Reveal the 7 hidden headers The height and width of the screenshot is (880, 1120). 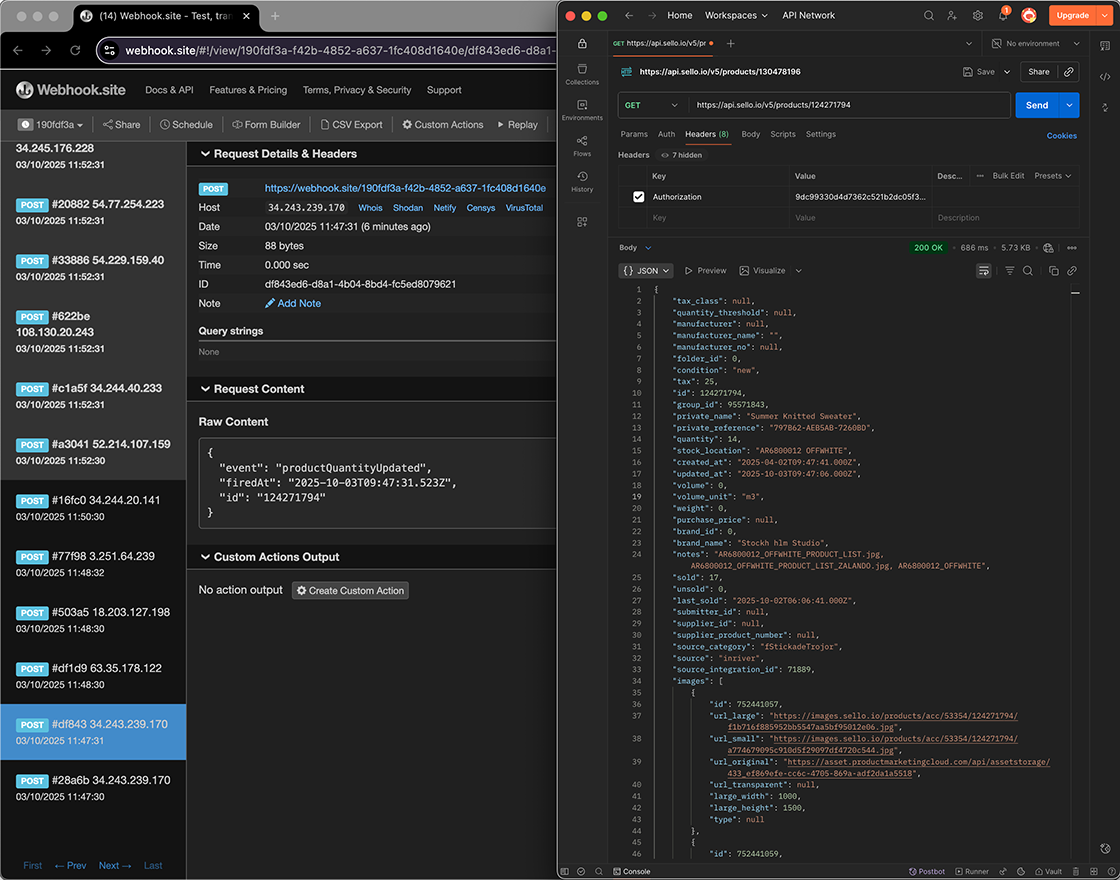click(x=682, y=155)
